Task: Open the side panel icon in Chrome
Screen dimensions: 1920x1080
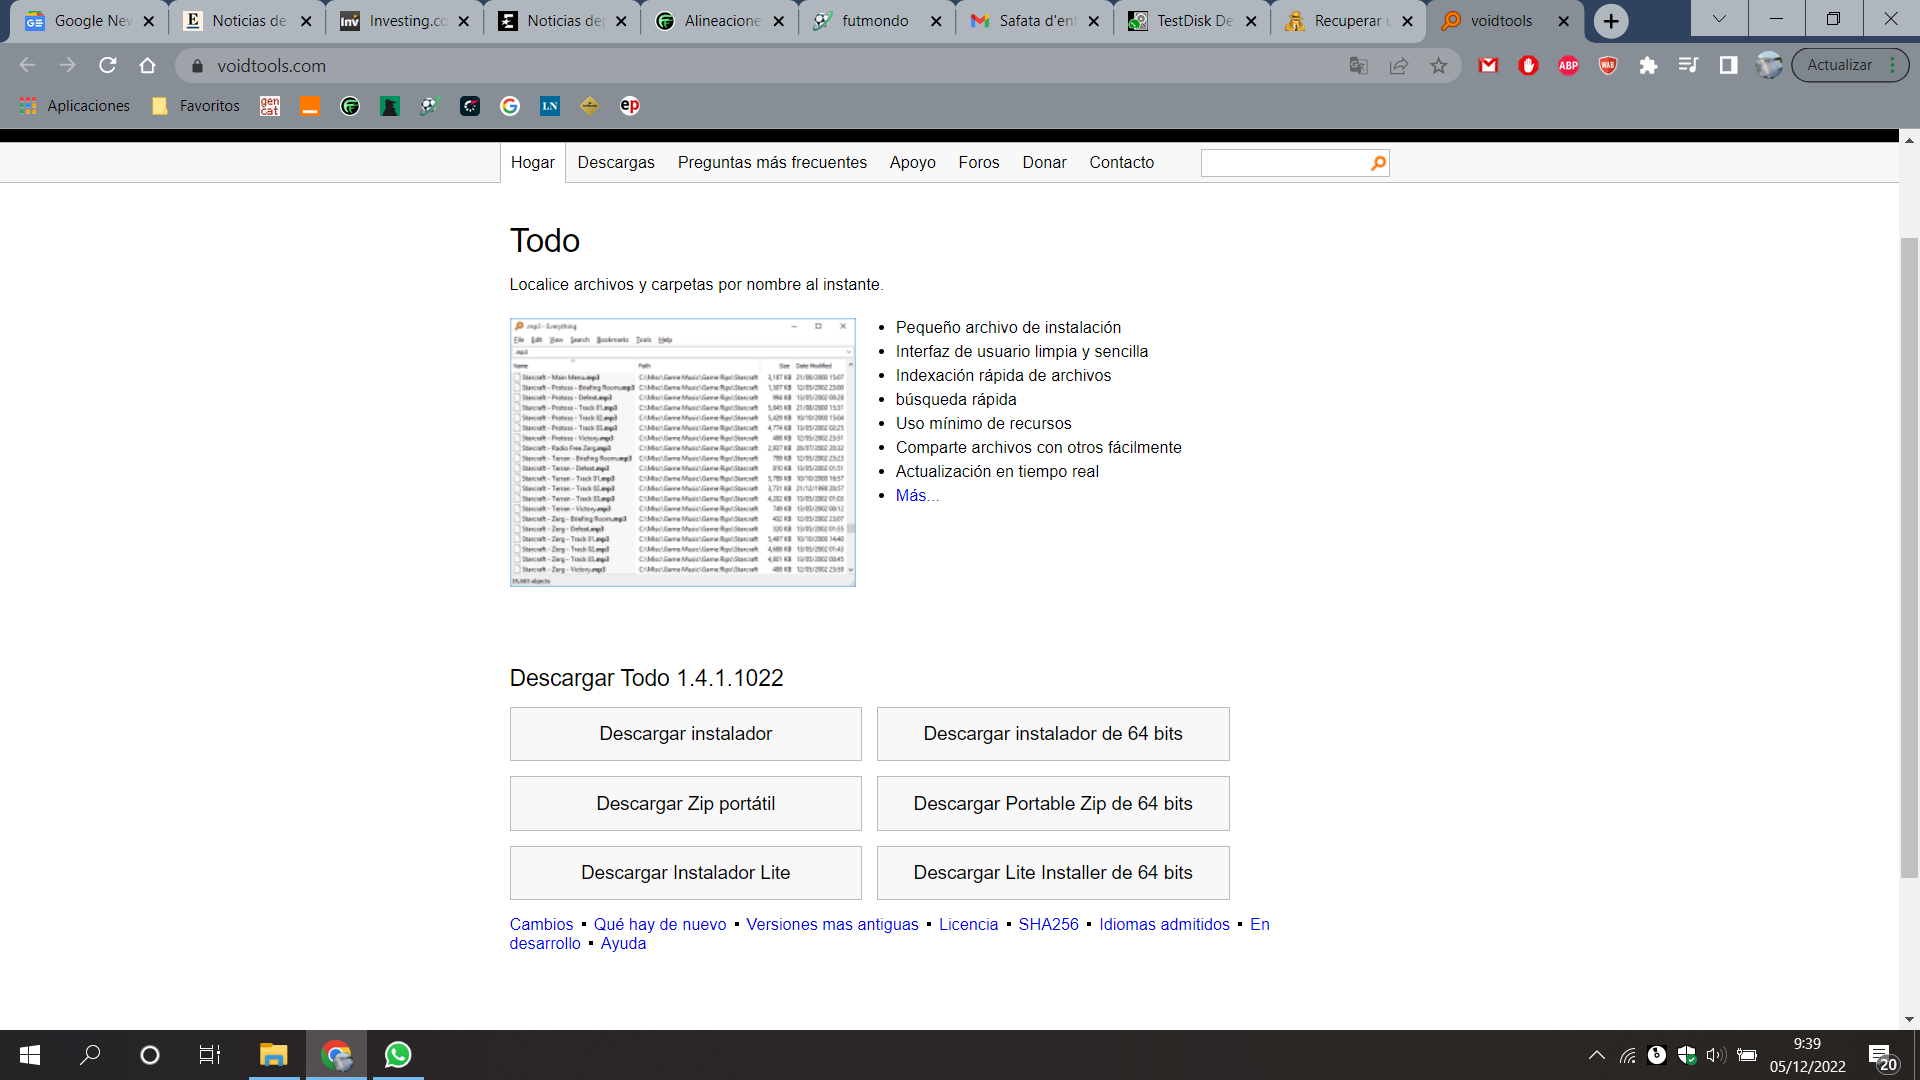Action: (x=1728, y=66)
